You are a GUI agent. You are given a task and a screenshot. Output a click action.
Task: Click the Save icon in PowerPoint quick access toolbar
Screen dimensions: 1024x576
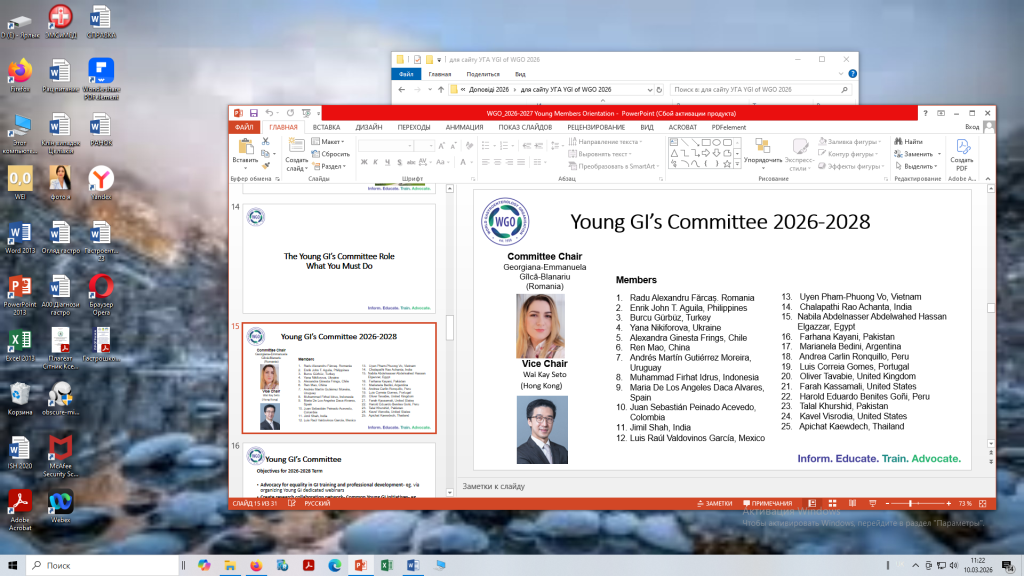[254, 113]
